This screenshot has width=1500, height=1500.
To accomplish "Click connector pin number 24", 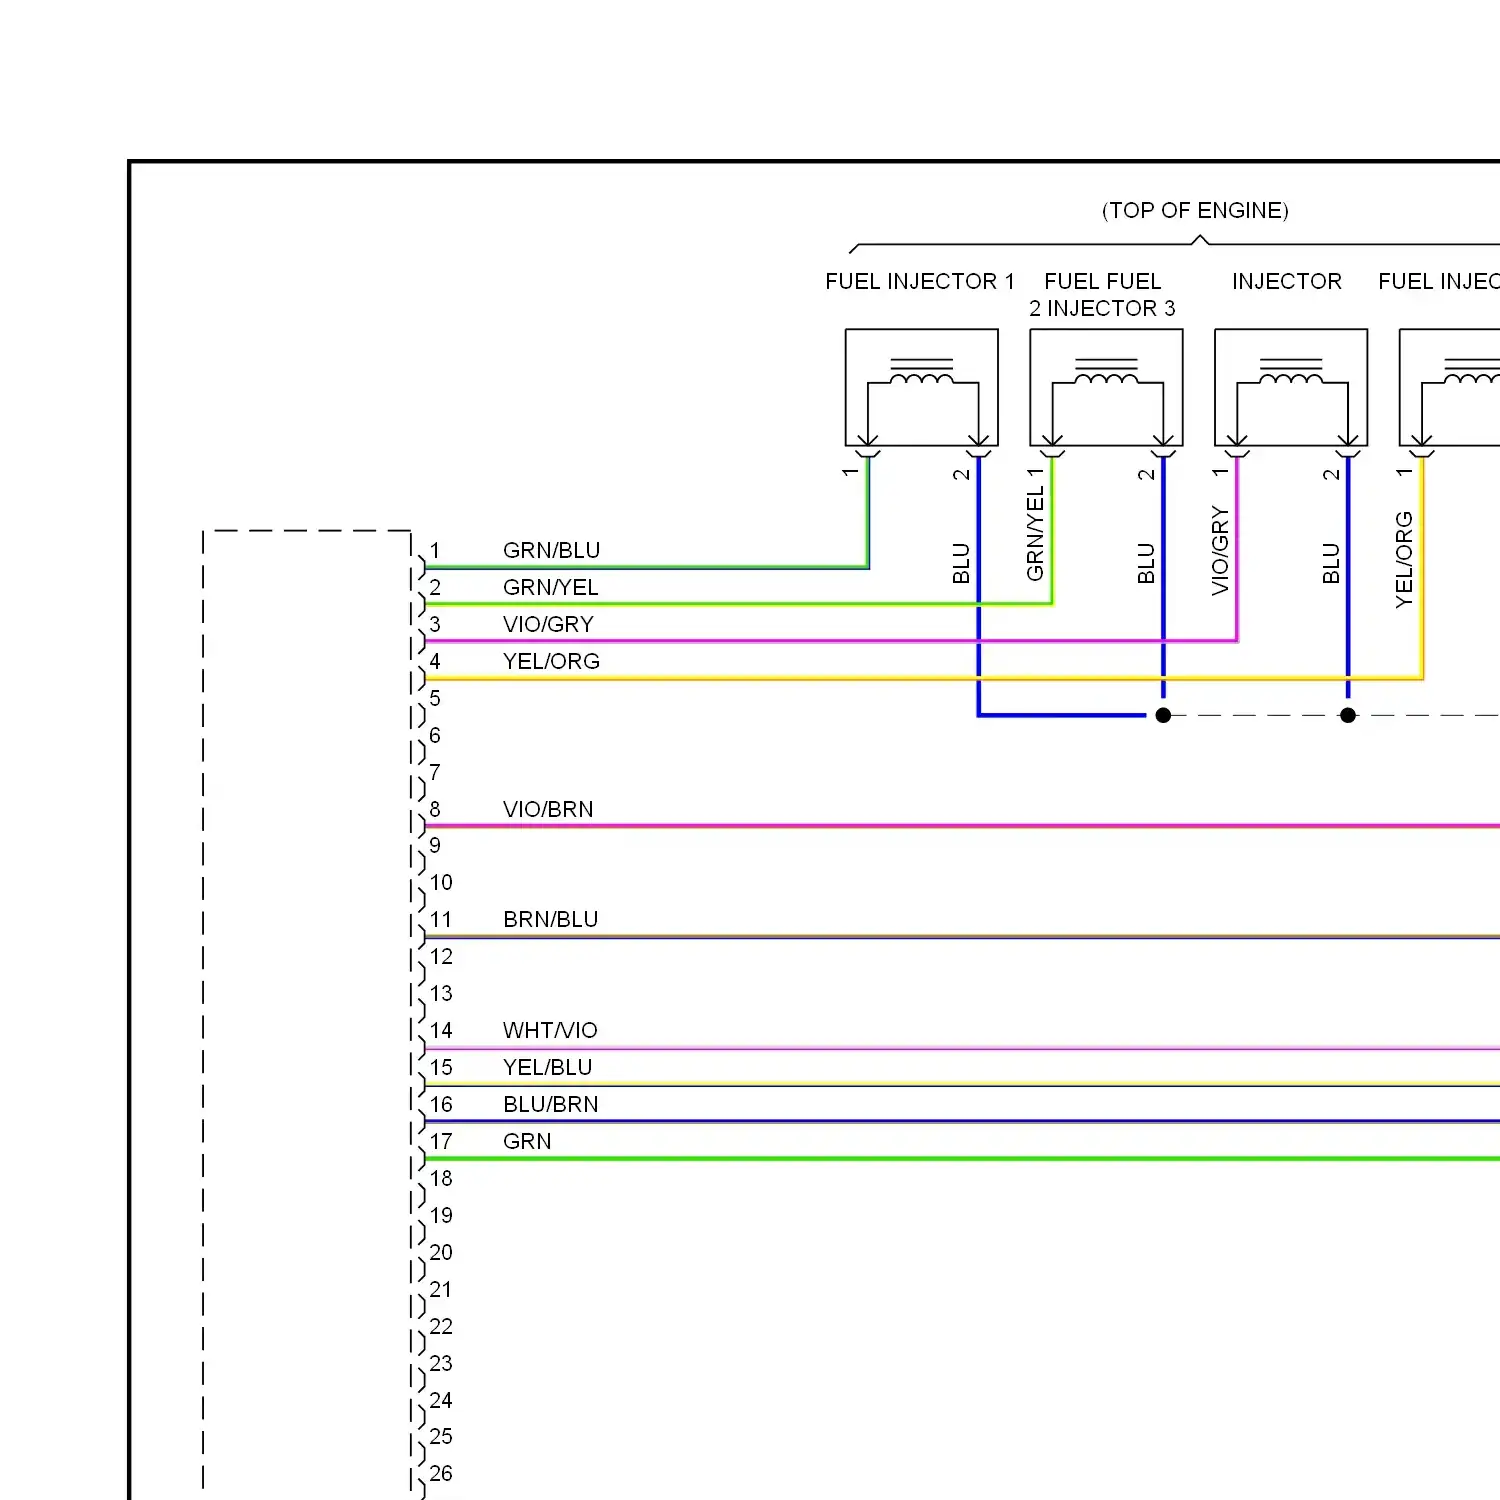I will (441, 1401).
